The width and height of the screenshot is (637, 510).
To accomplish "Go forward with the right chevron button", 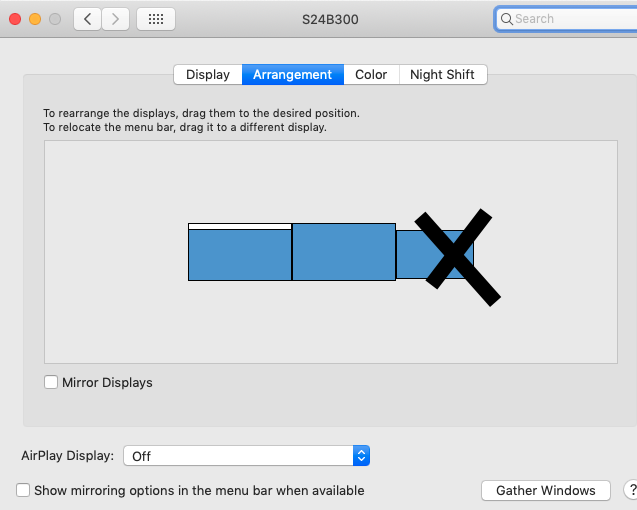I will [x=115, y=19].
